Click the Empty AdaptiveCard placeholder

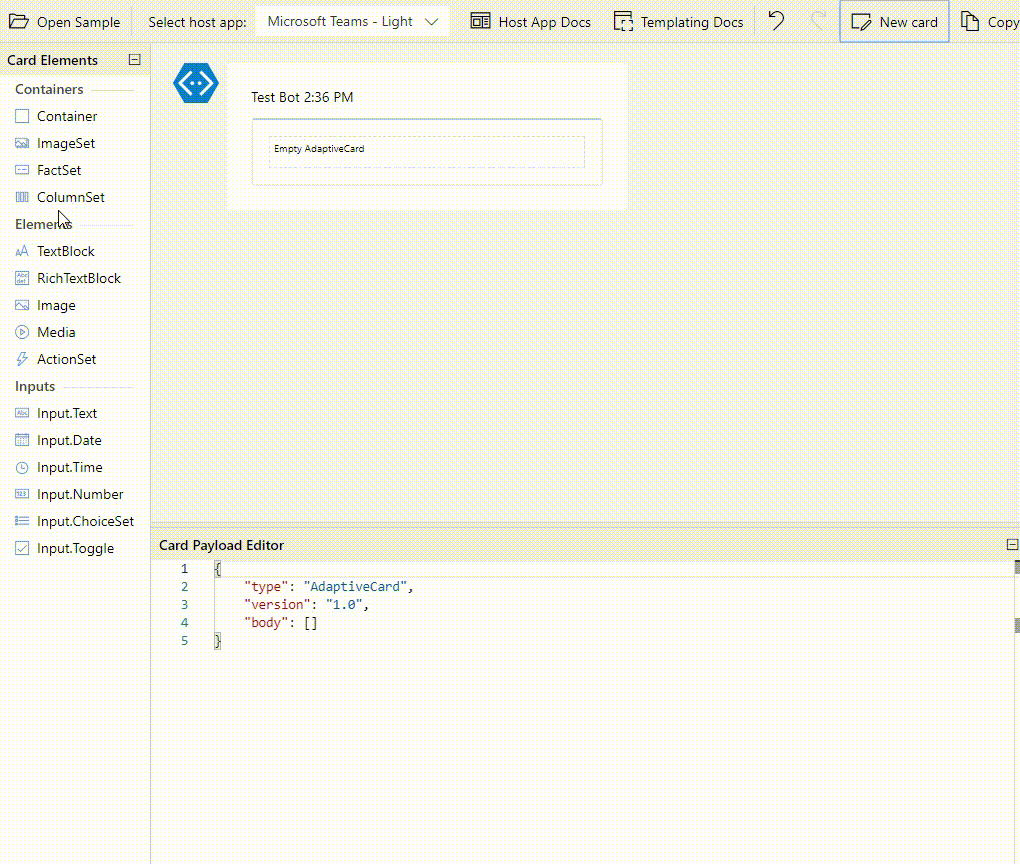coord(427,152)
